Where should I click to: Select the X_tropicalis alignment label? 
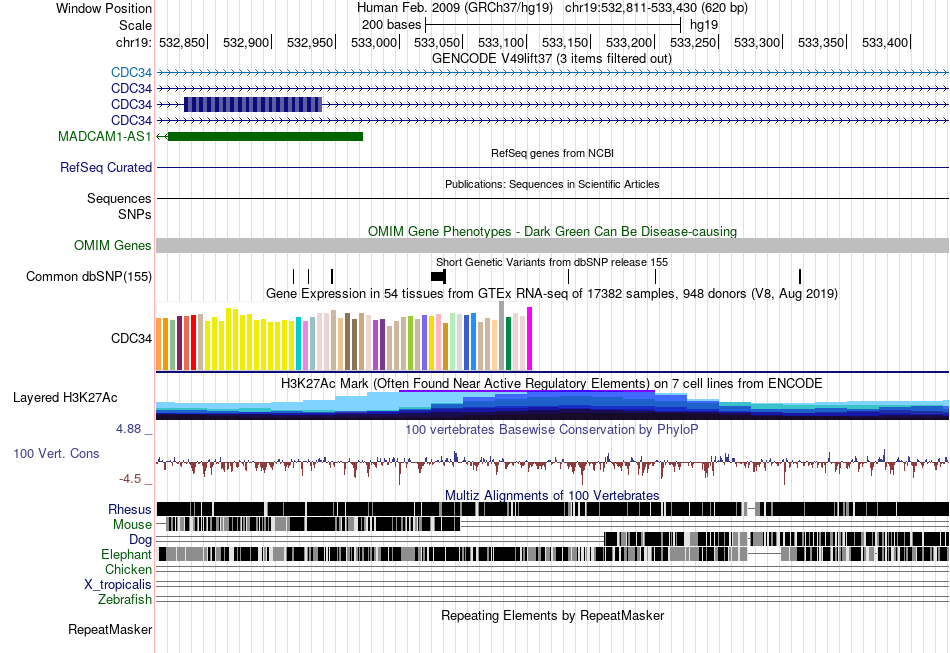pyautogui.click(x=118, y=585)
